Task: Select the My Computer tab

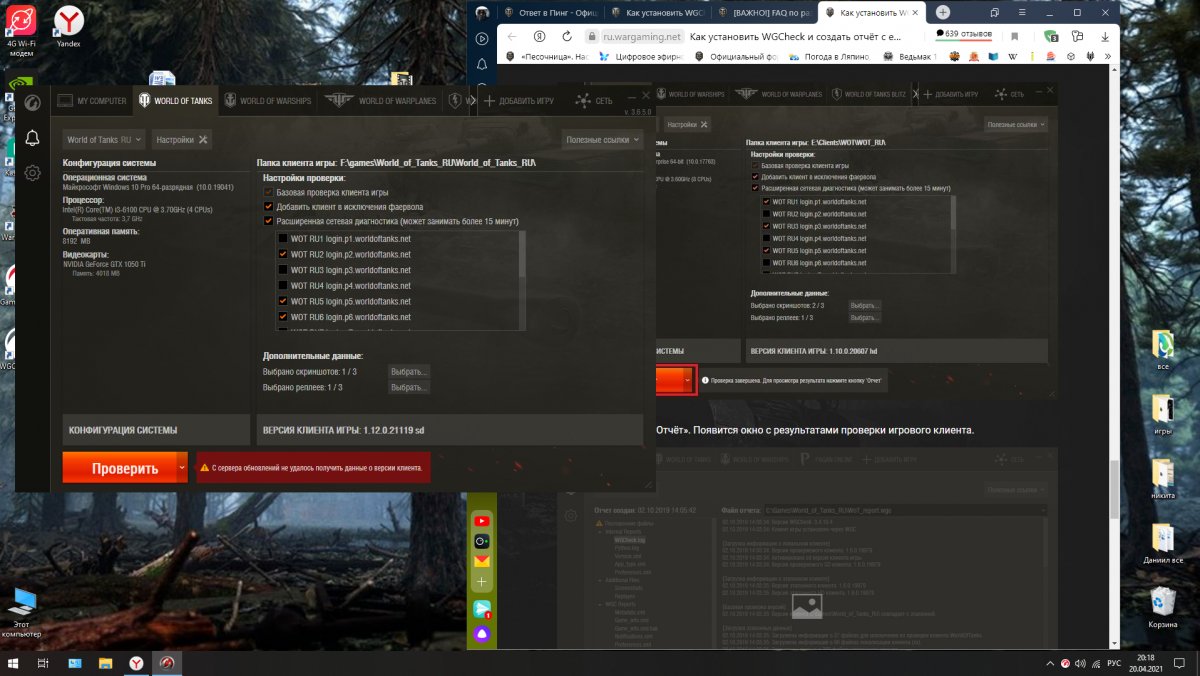Action: (93, 101)
